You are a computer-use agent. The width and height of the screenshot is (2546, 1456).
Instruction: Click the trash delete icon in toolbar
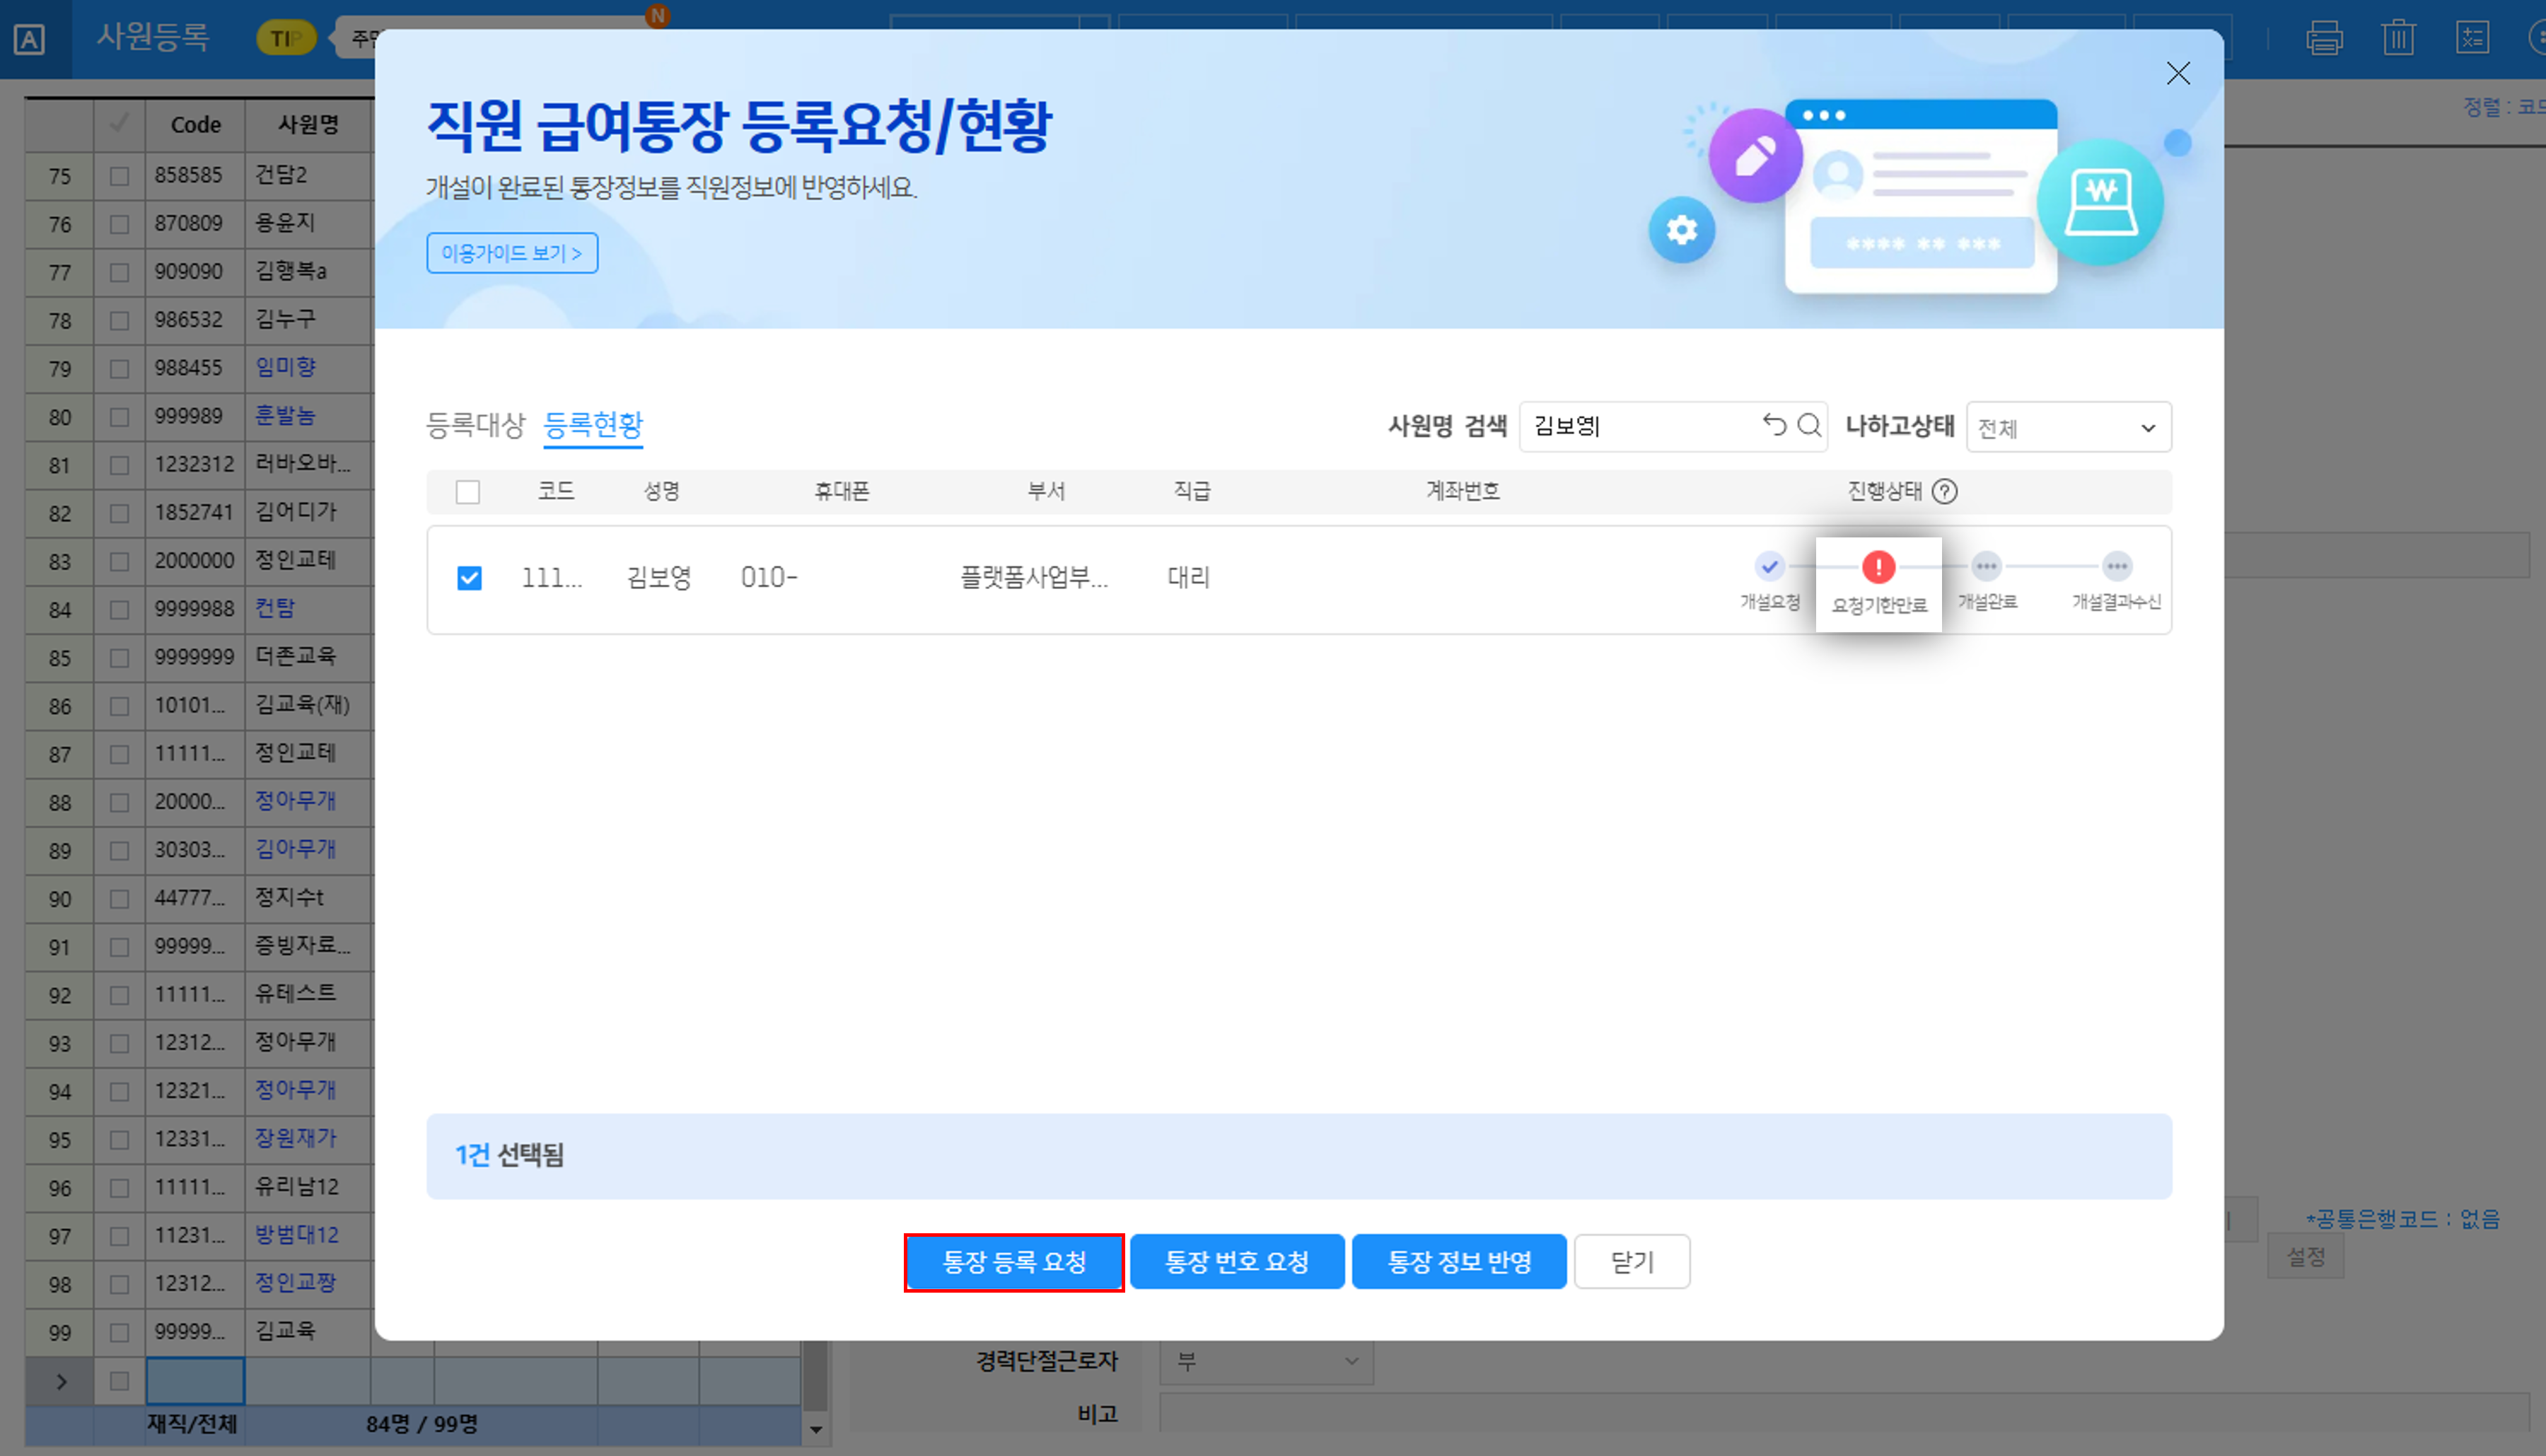point(2398,38)
